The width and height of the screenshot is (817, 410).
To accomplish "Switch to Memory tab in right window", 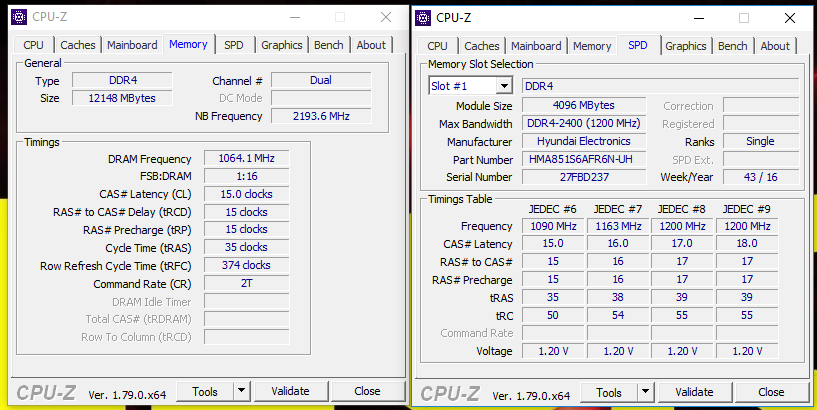I will (x=592, y=46).
